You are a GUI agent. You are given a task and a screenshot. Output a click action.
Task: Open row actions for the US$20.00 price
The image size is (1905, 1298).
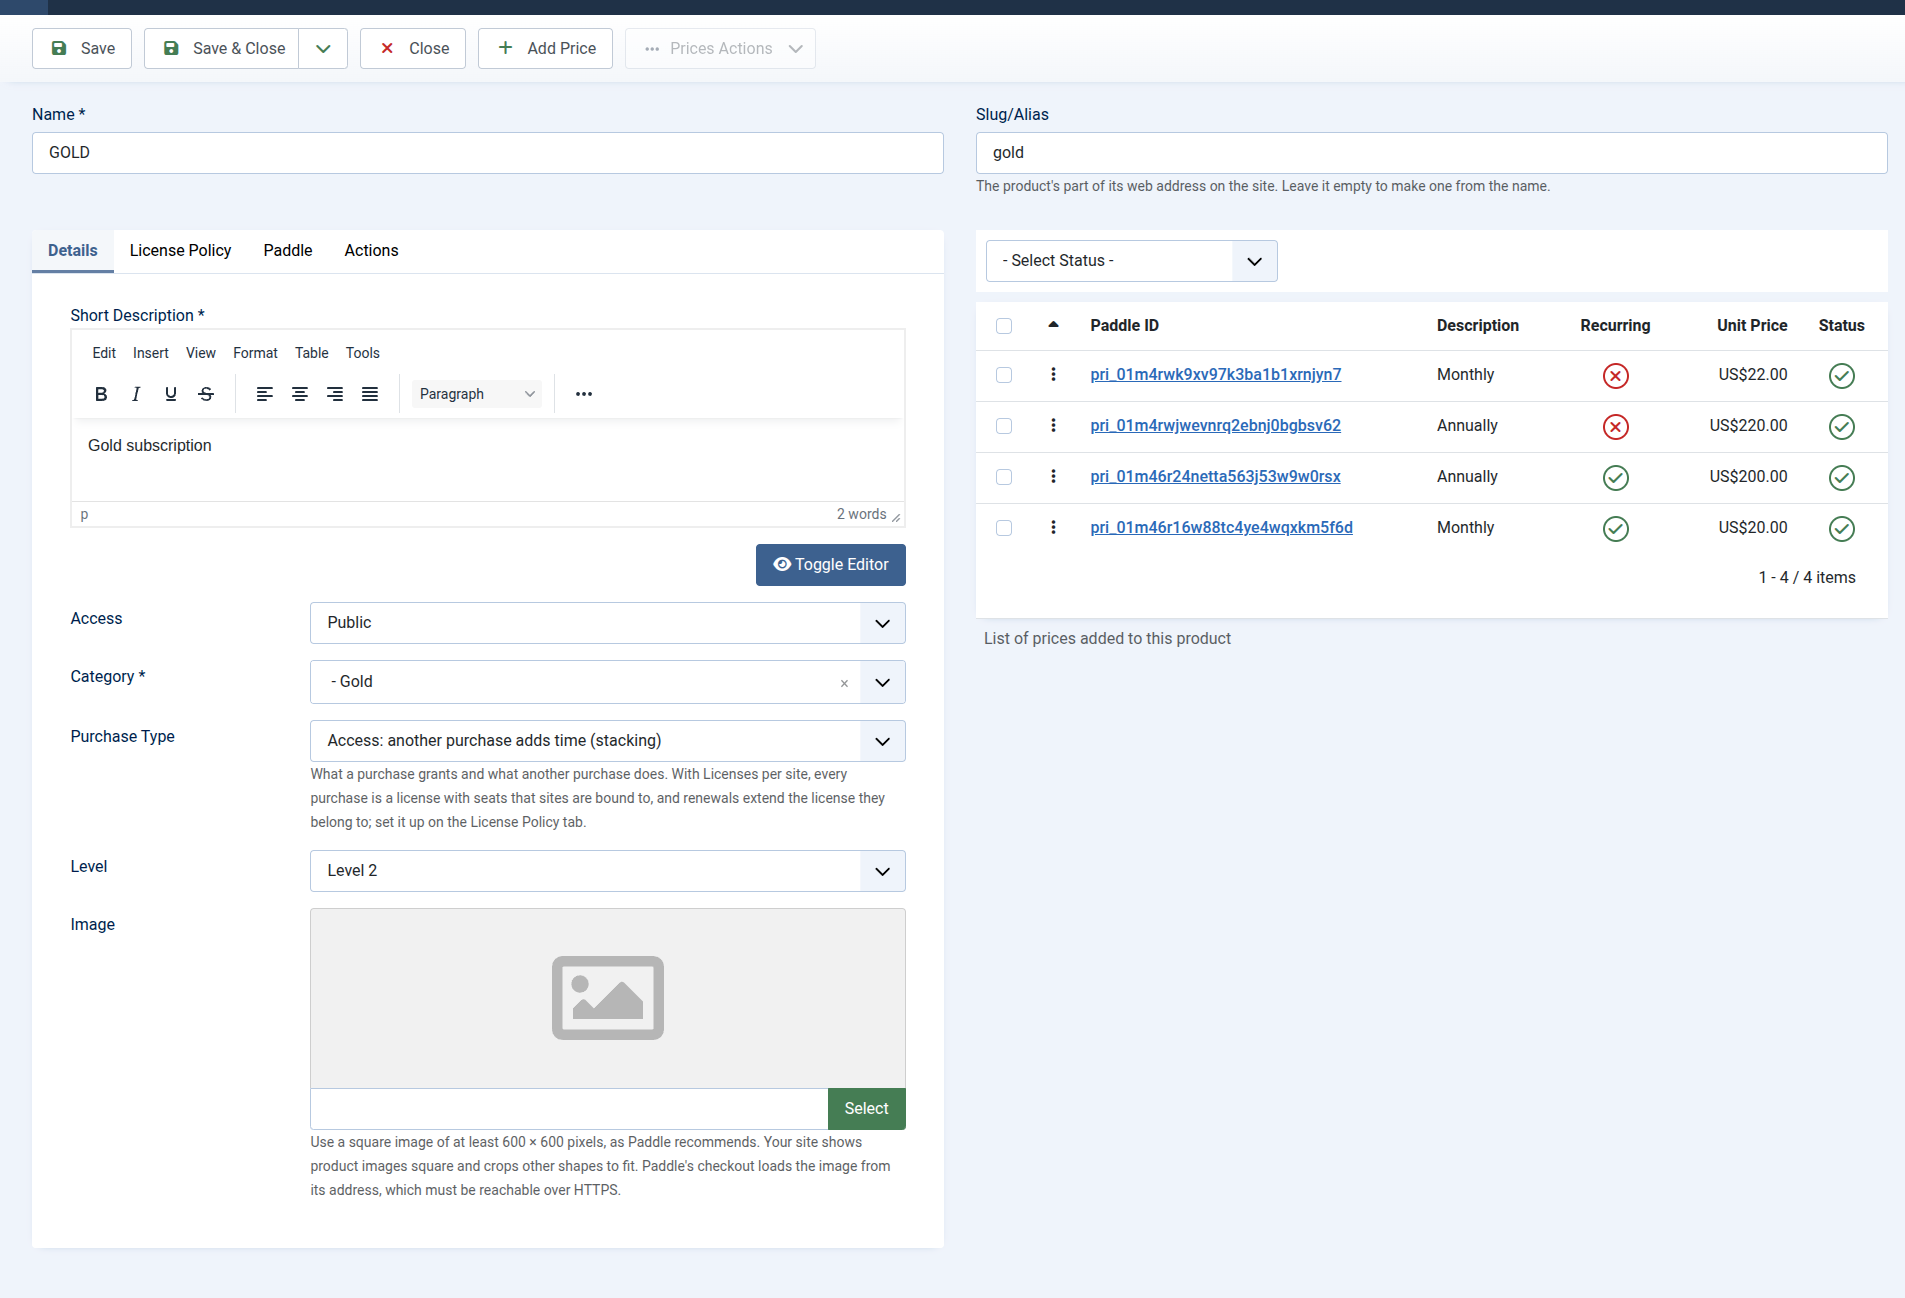point(1053,527)
